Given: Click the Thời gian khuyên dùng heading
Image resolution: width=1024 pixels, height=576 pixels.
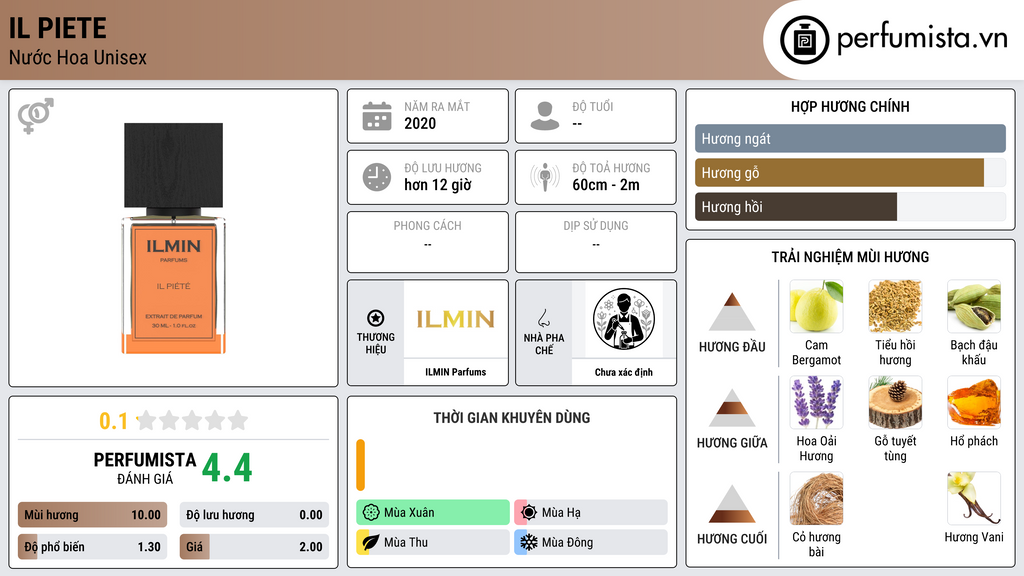Looking at the screenshot, I should (512, 417).
